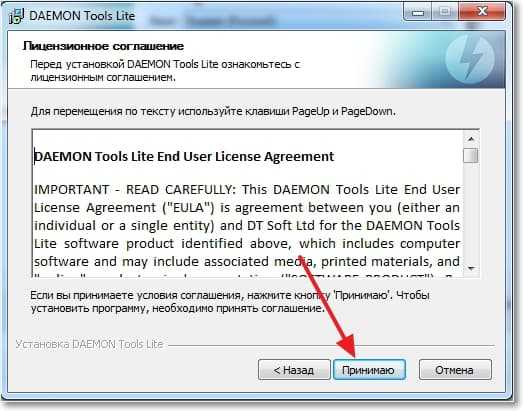Click the license text scroll down arrow
The image size is (523, 411).
pyautogui.click(x=471, y=269)
